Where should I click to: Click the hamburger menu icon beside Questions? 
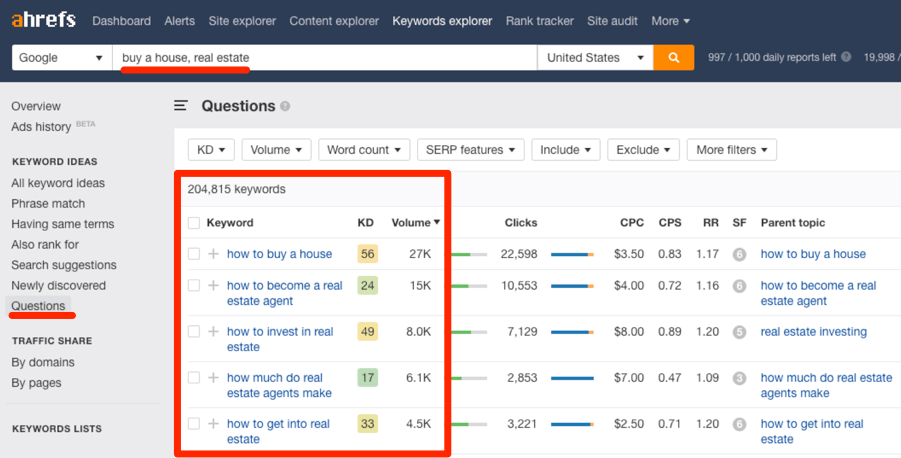[181, 106]
